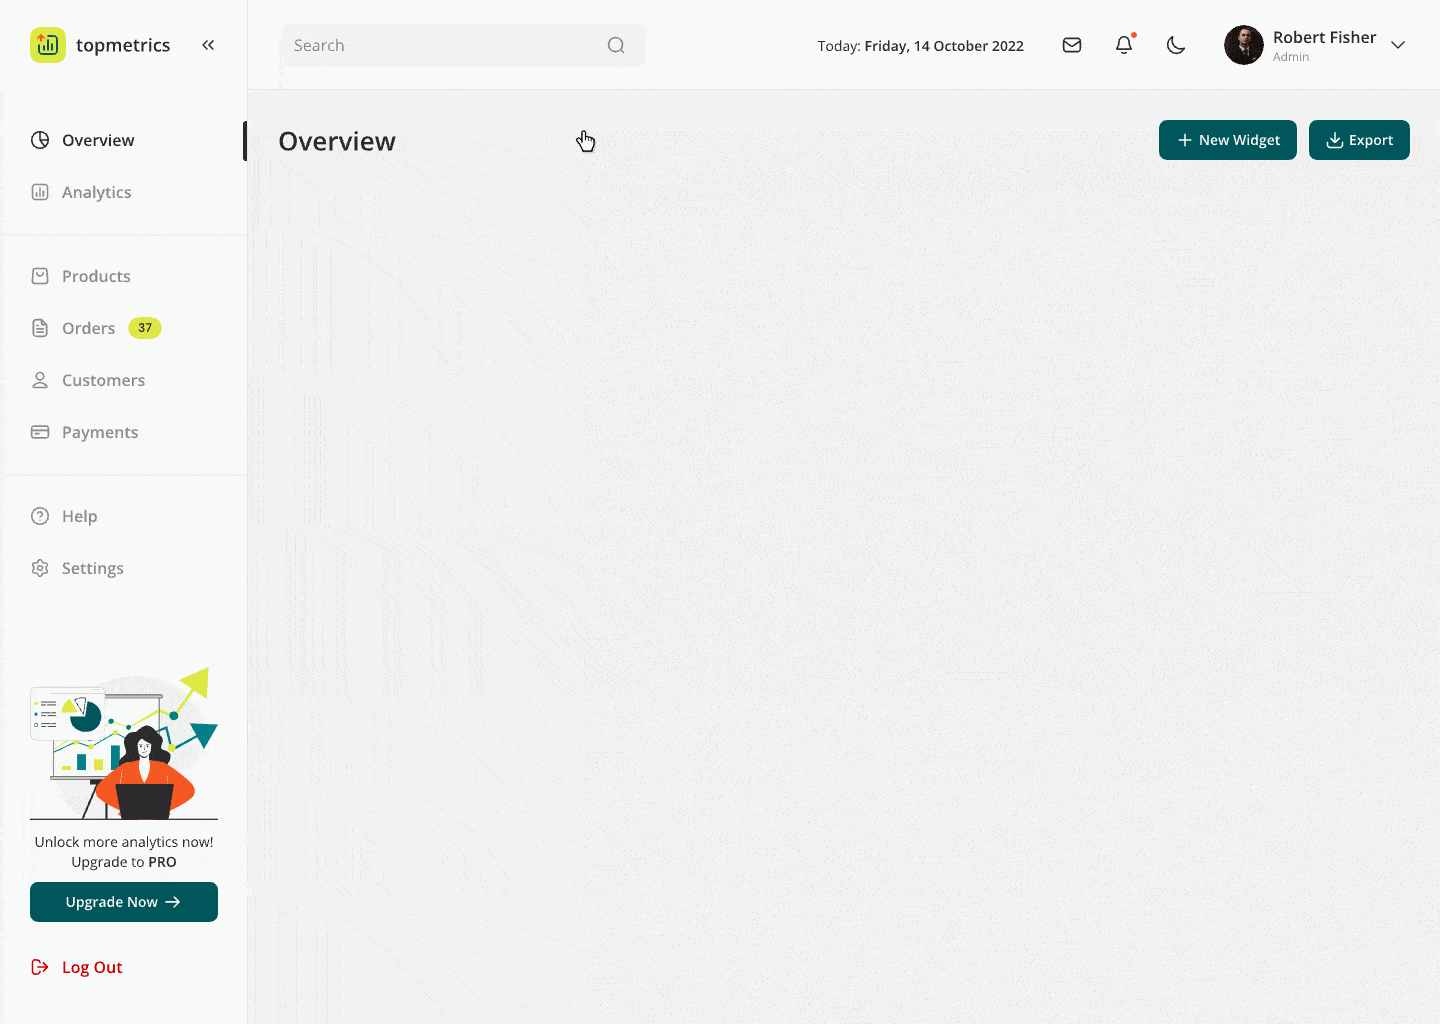Viewport: 1440px width, 1024px height.
Task: Open Orders with 37 badge
Action: [89, 328]
